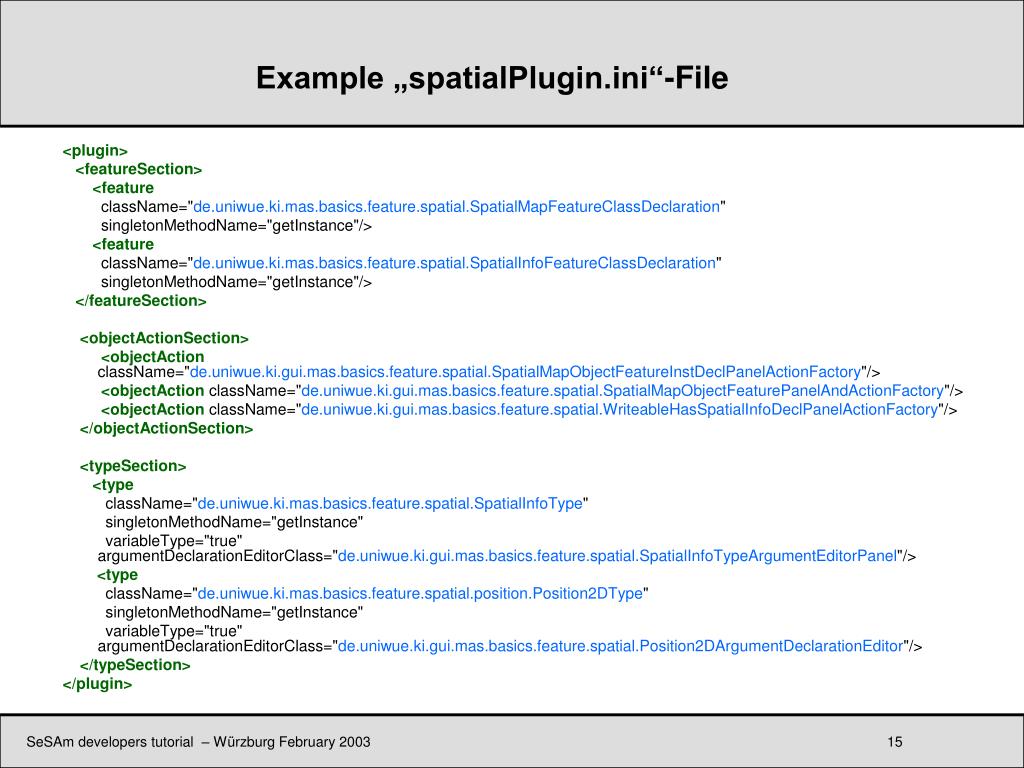The image size is (1024, 768).
Task: Click the Position2DType class name
Action: coord(420,594)
